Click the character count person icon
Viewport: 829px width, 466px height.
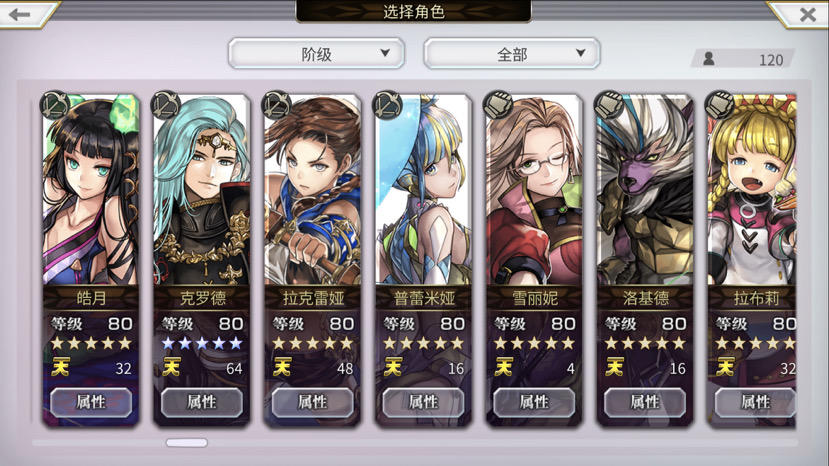tap(709, 59)
